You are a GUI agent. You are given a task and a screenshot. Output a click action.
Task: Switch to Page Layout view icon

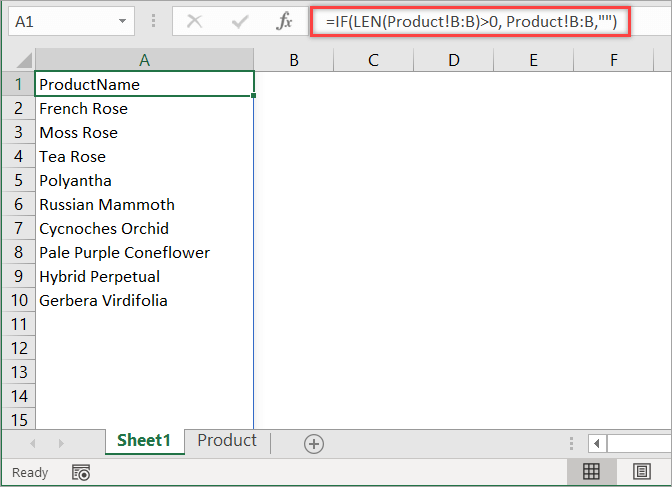pyautogui.click(x=642, y=472)
